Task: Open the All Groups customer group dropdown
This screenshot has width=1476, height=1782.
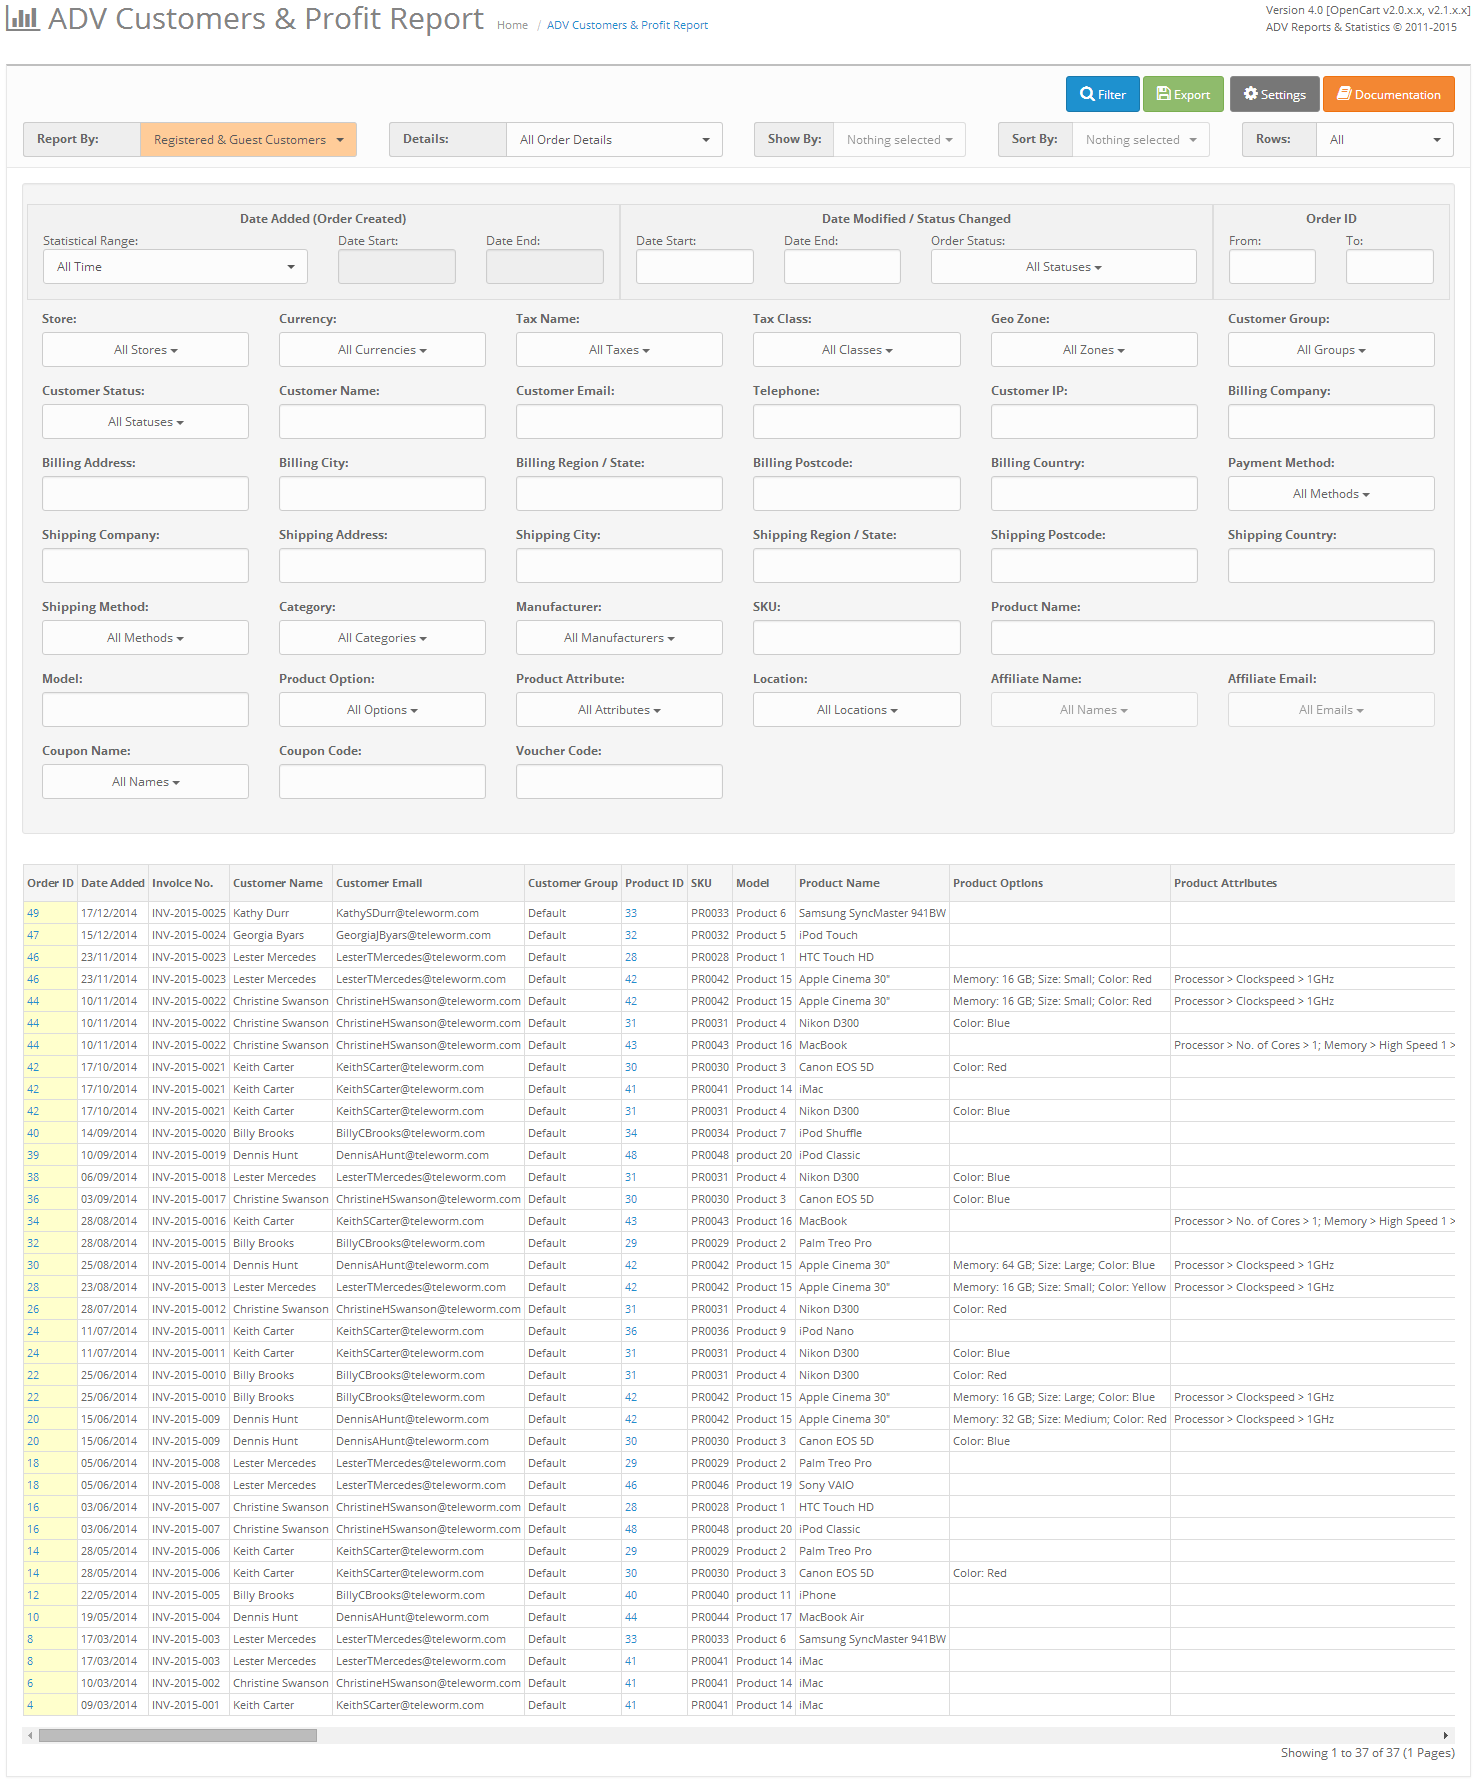Action: coord(1331,350)
